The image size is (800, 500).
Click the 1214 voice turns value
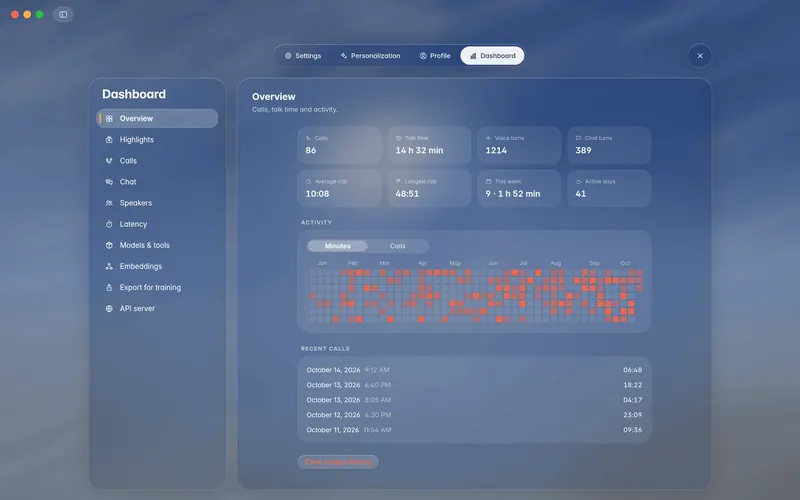tap(496, 151)
